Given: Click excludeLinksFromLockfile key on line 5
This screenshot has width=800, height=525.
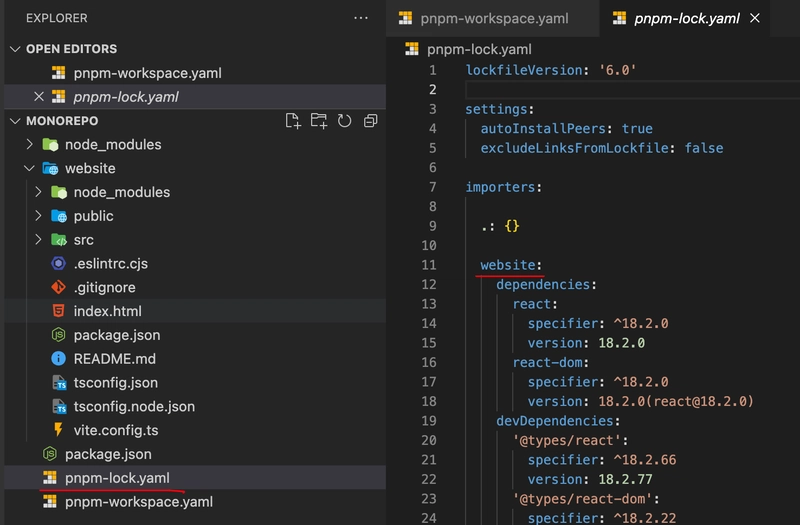Looking at the screenshot, I should (574, 148).
